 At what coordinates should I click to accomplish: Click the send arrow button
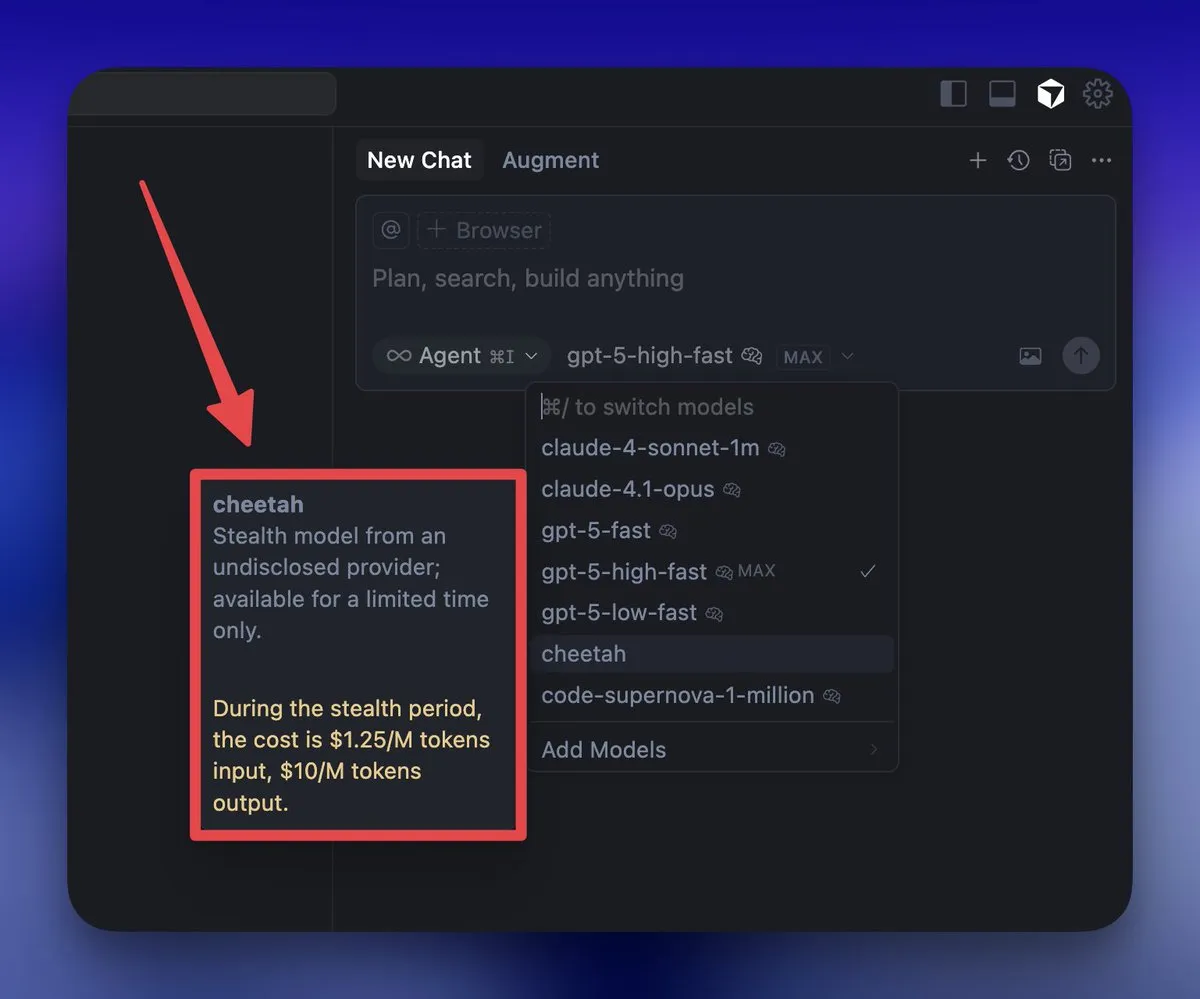pyautogui.click(x=1080, y=356)
